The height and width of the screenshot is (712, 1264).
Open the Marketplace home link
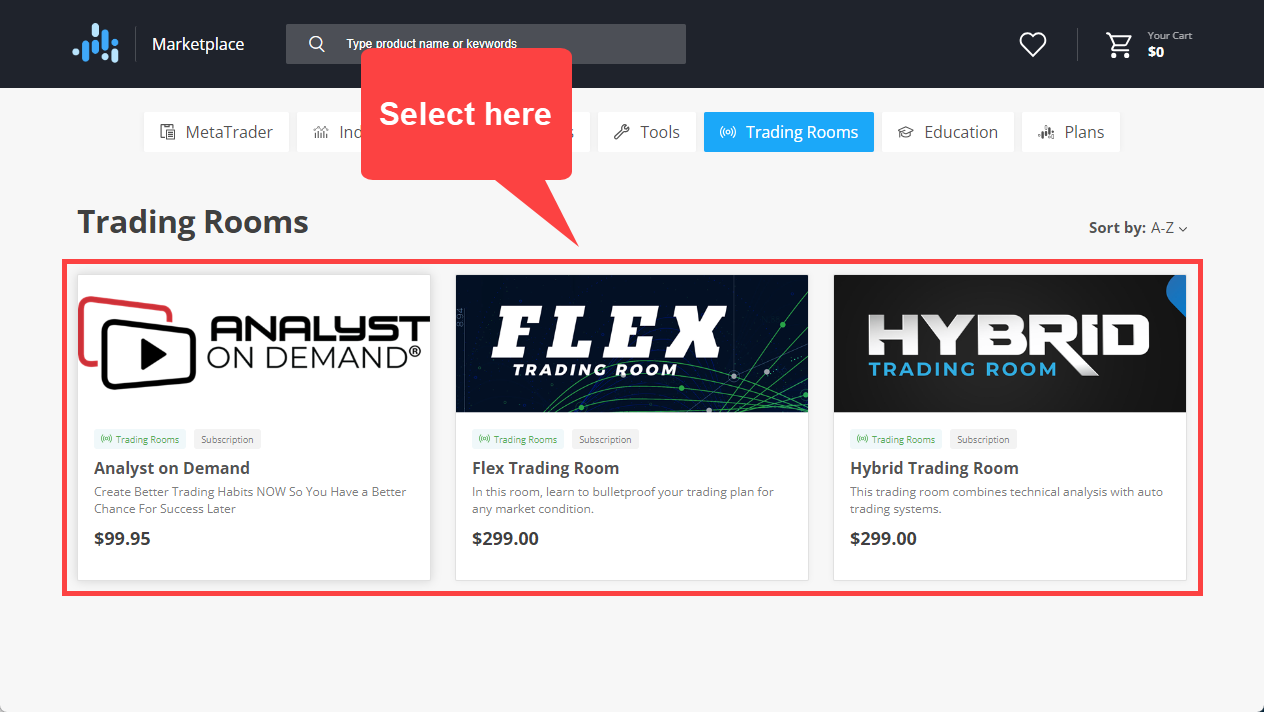198,44
